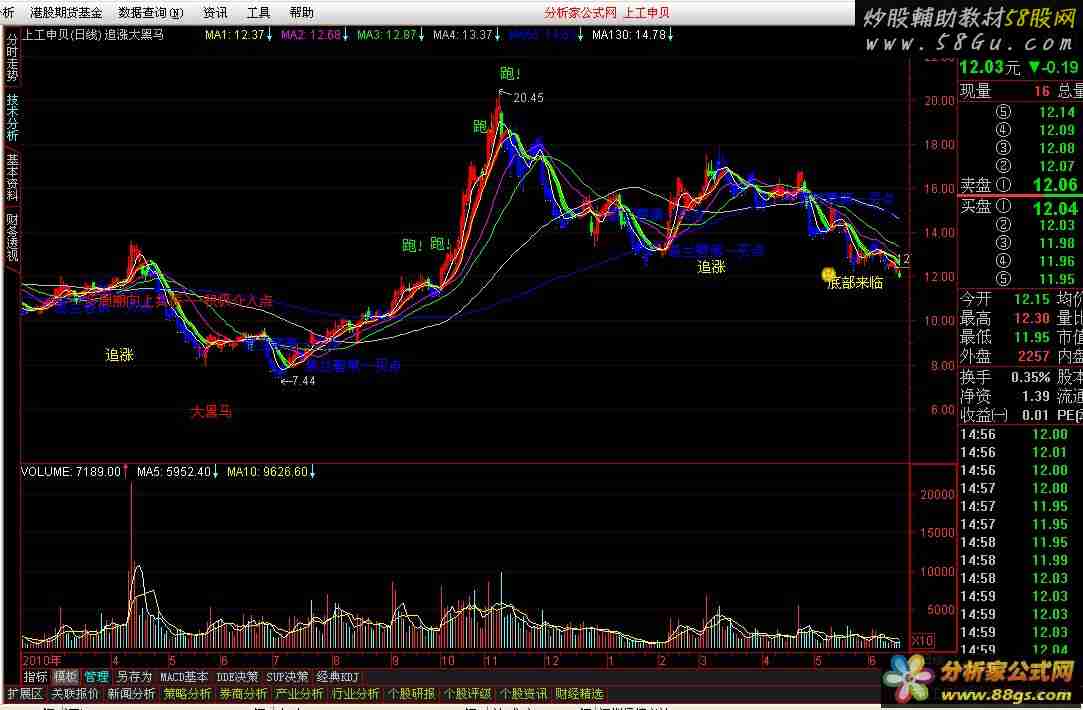Select the SUP决策 template
The width and height of the screenshot is (1083, 710).
tap(287, 677)
